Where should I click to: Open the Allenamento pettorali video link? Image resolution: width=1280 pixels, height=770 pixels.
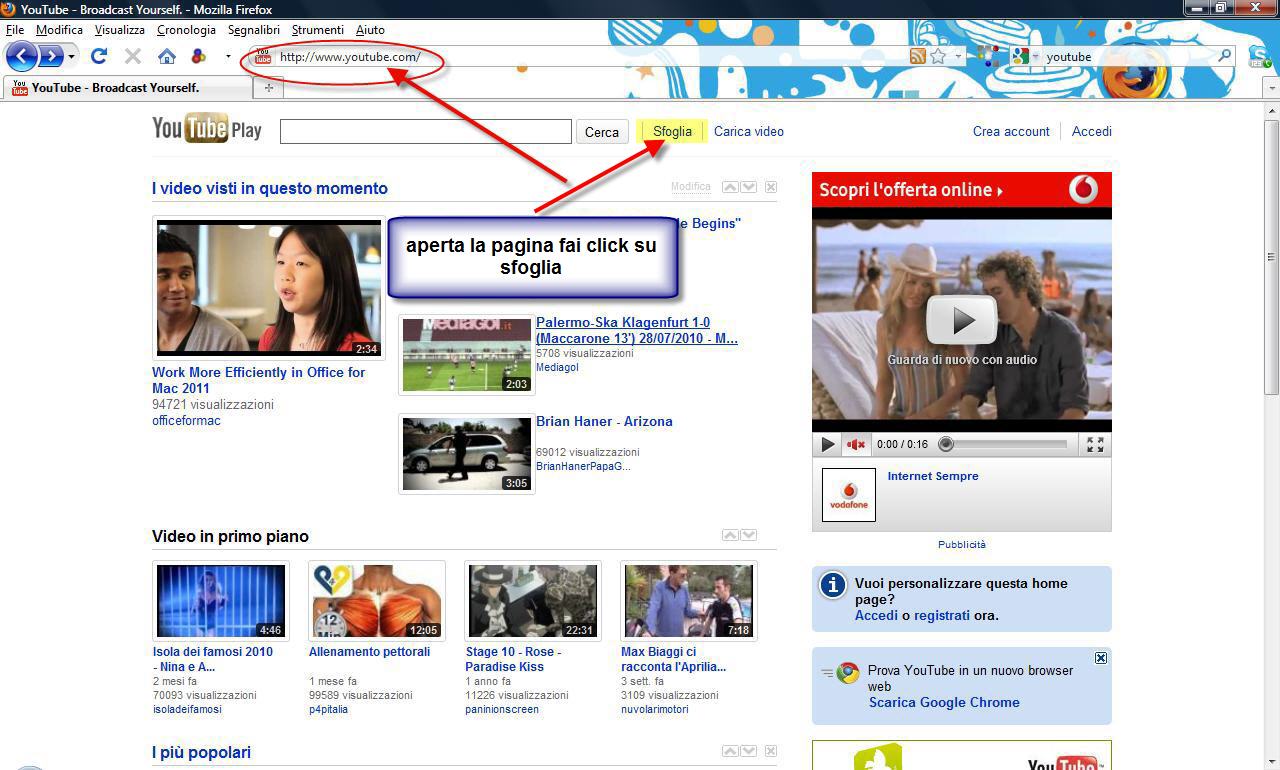pos(369,652)
